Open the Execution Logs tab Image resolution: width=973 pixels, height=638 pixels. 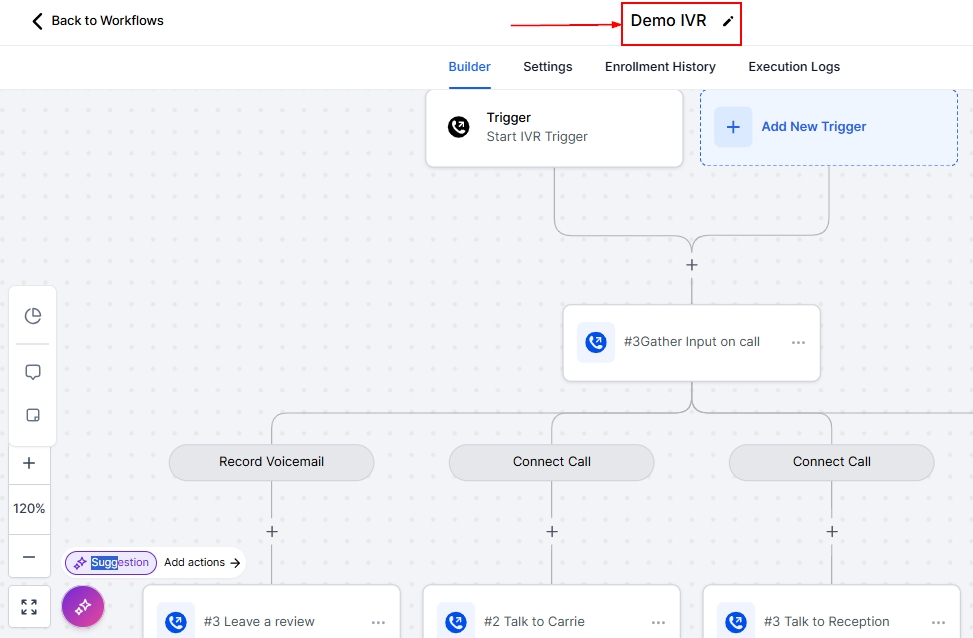click(x=794, y=67)
